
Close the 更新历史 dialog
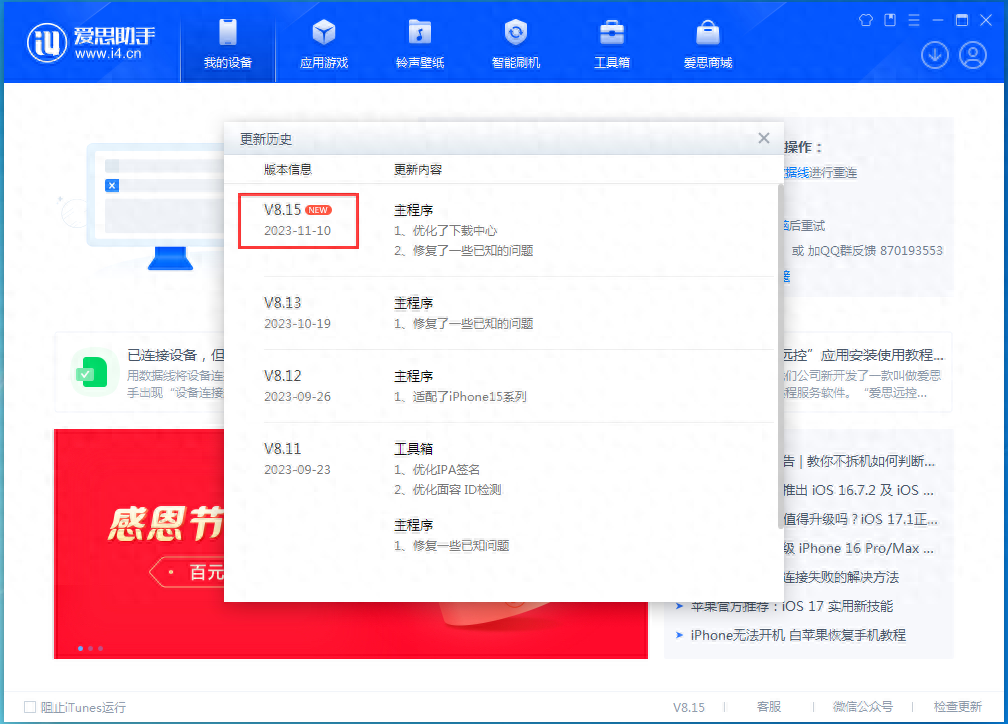[x=763, y=138]
